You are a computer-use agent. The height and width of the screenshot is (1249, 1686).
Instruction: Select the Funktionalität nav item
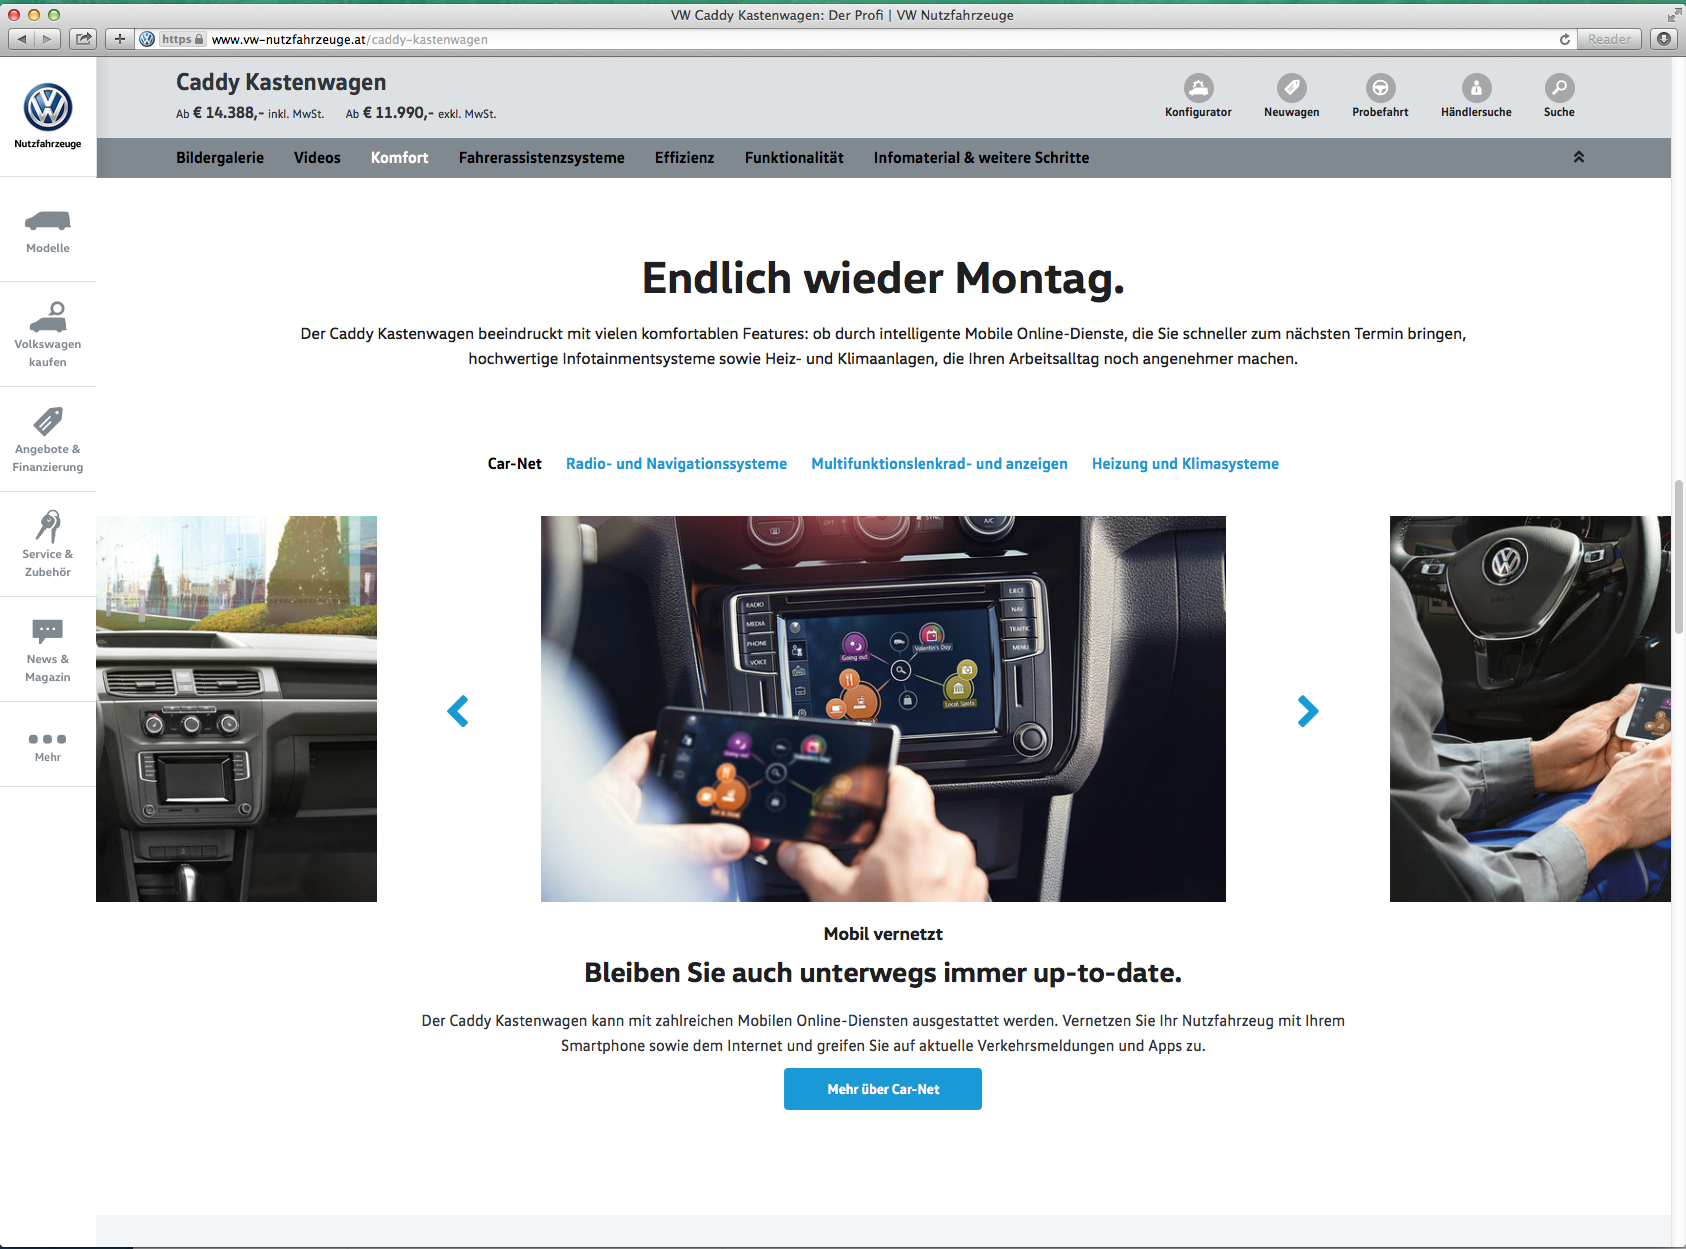(794, 158)
